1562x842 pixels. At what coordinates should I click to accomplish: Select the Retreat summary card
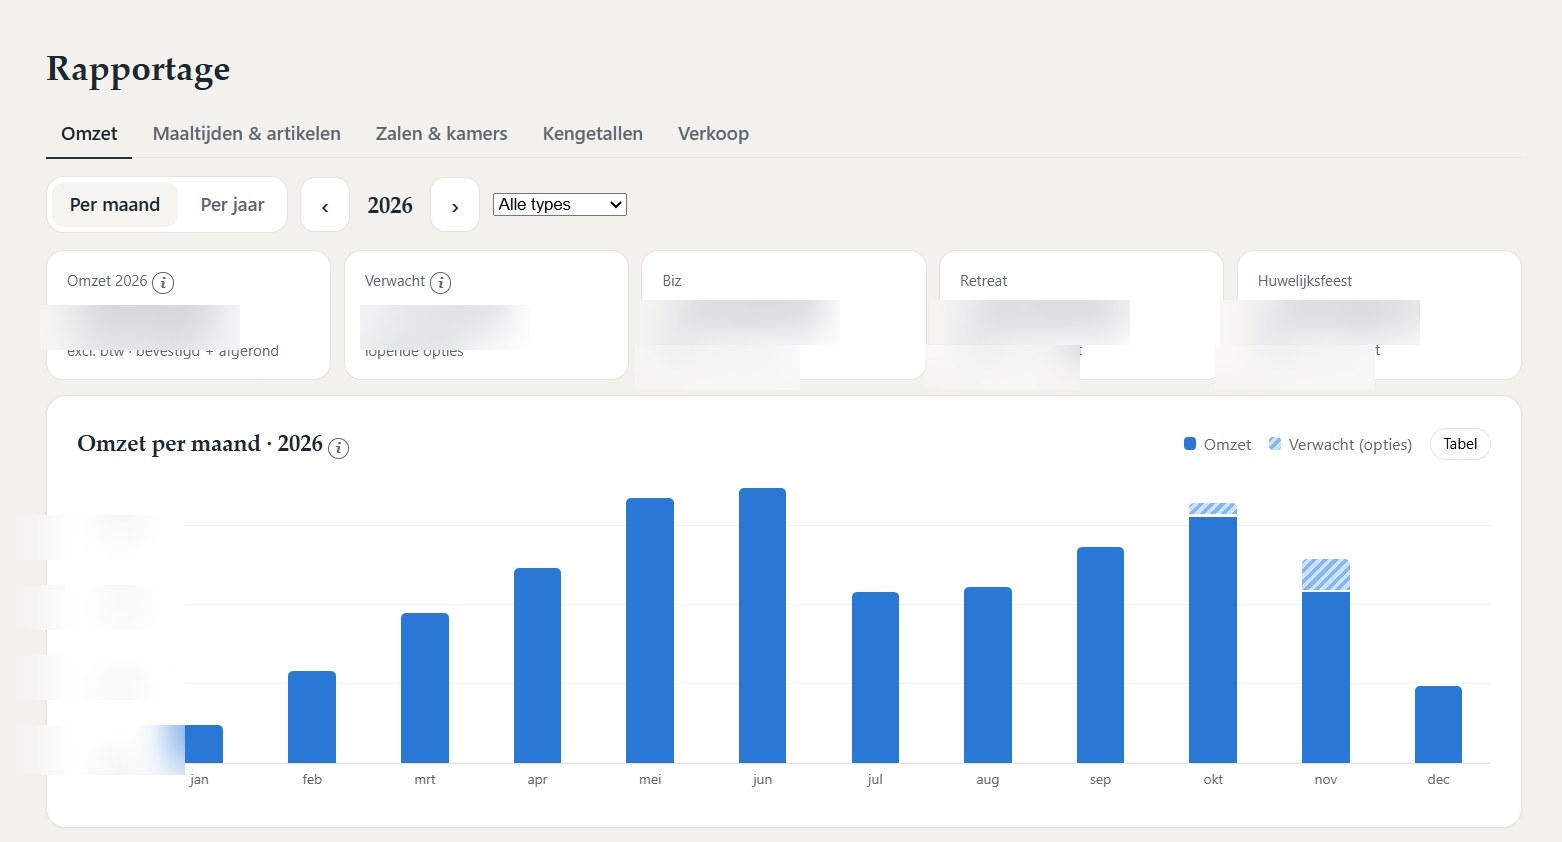(x=1081, y=315)
